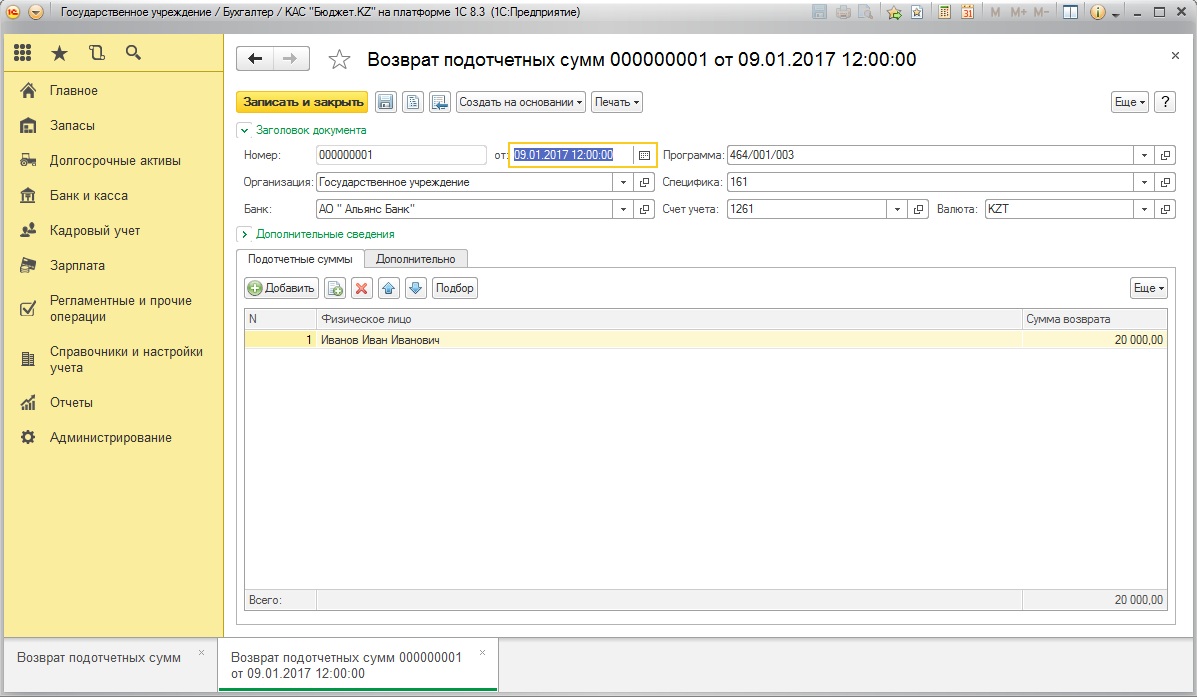This screenshot has width=1197, height=697.
Task: Click the Подбор button
Action: click(455, 288)
